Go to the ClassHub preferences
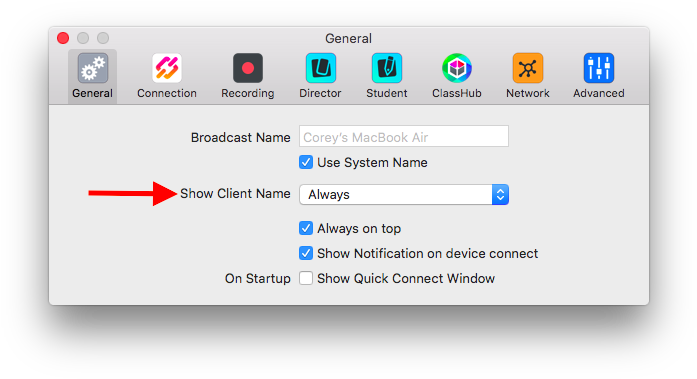 [457, 76]
